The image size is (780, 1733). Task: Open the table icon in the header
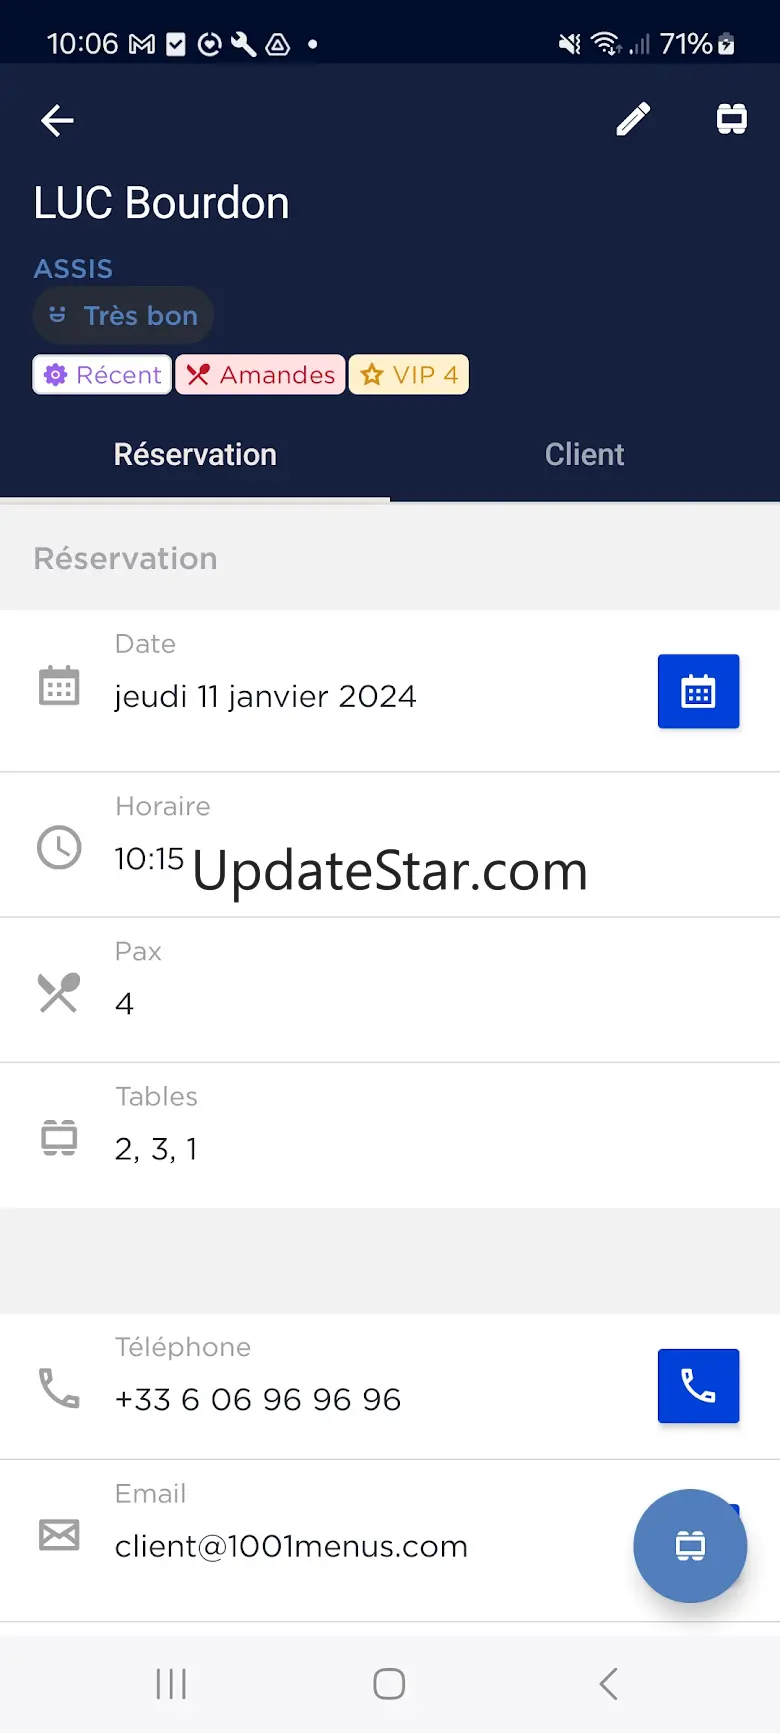[x=732, y=119]
